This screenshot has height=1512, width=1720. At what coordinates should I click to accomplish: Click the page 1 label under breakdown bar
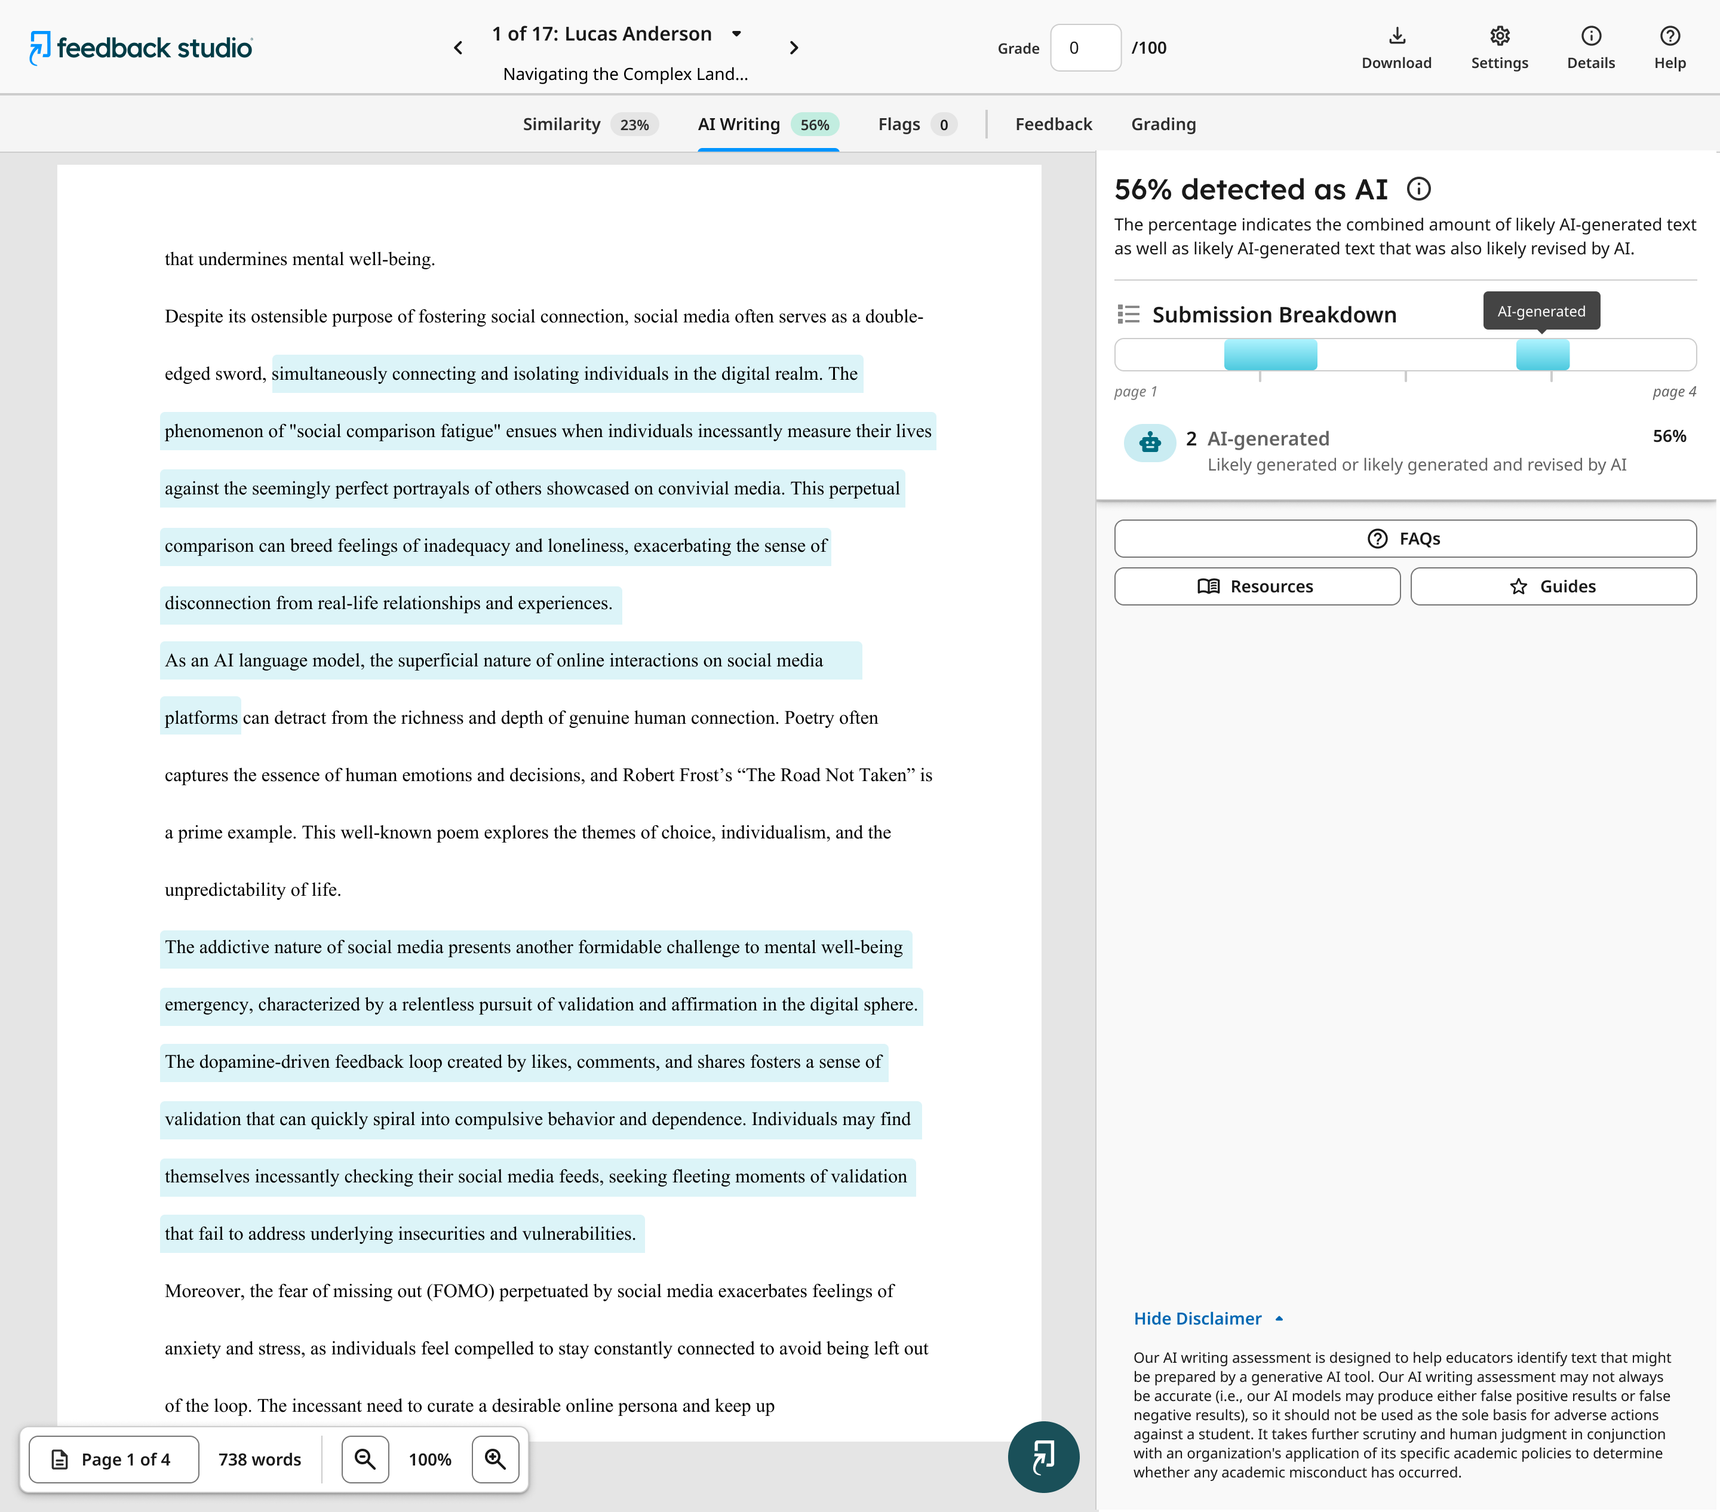click(x=1136, y=391)
